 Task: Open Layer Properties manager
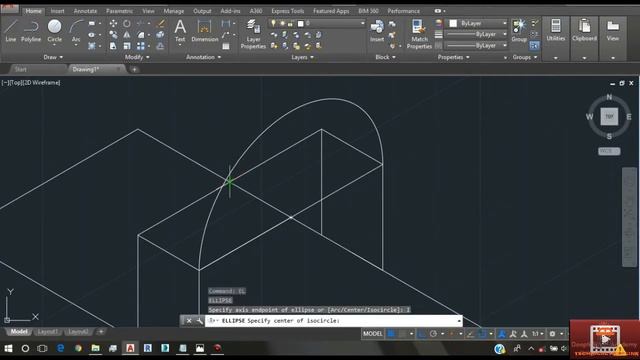point(253,34)
